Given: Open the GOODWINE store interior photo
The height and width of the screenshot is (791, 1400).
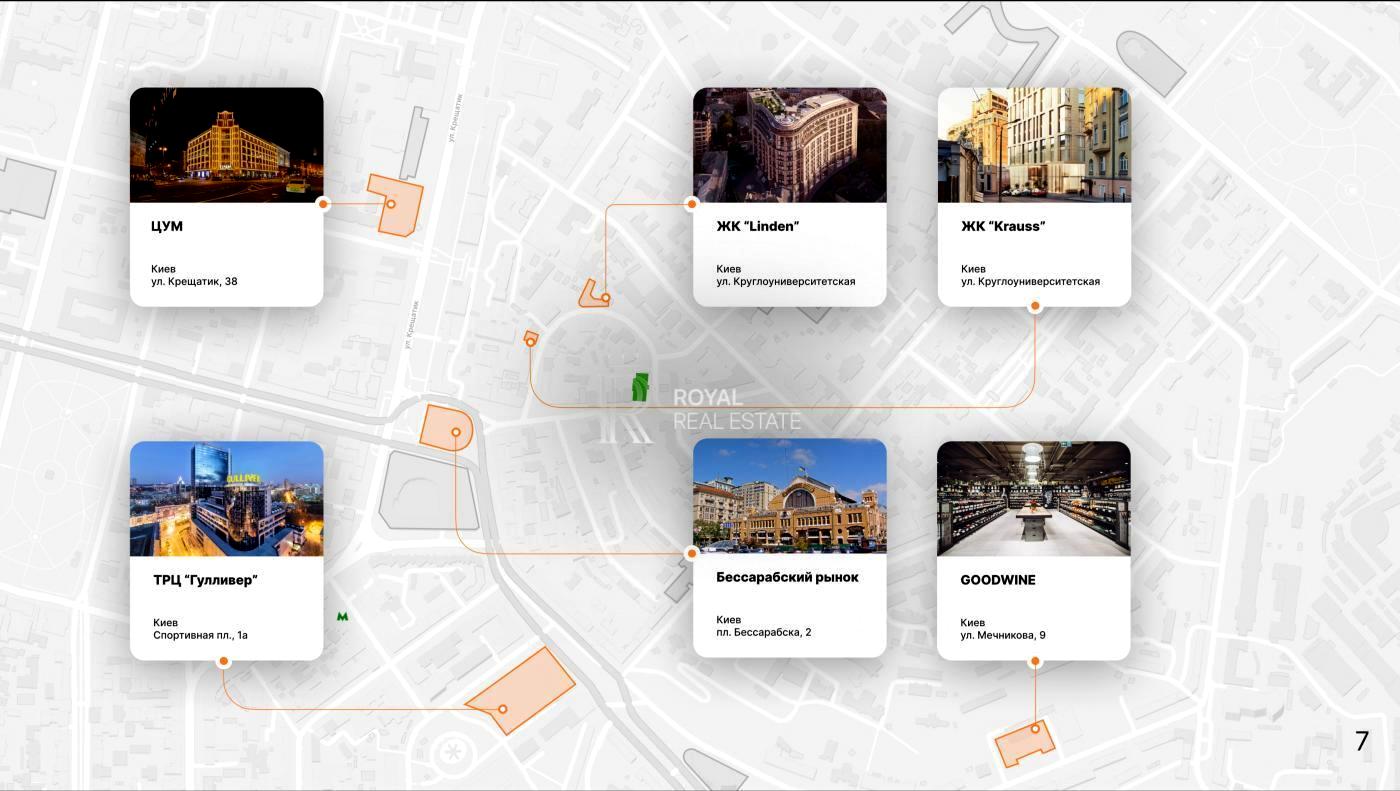Looking at the screenshot, I should click(1033, 498).
